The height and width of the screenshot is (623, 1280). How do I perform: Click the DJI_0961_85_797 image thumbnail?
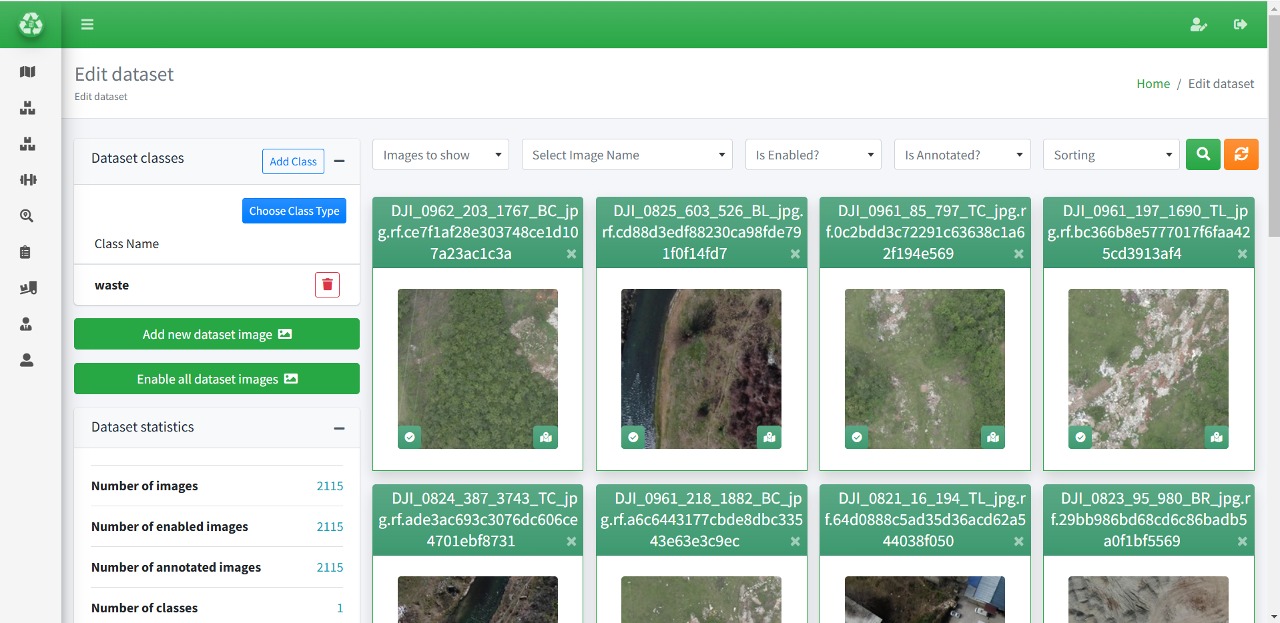[925, 369]
